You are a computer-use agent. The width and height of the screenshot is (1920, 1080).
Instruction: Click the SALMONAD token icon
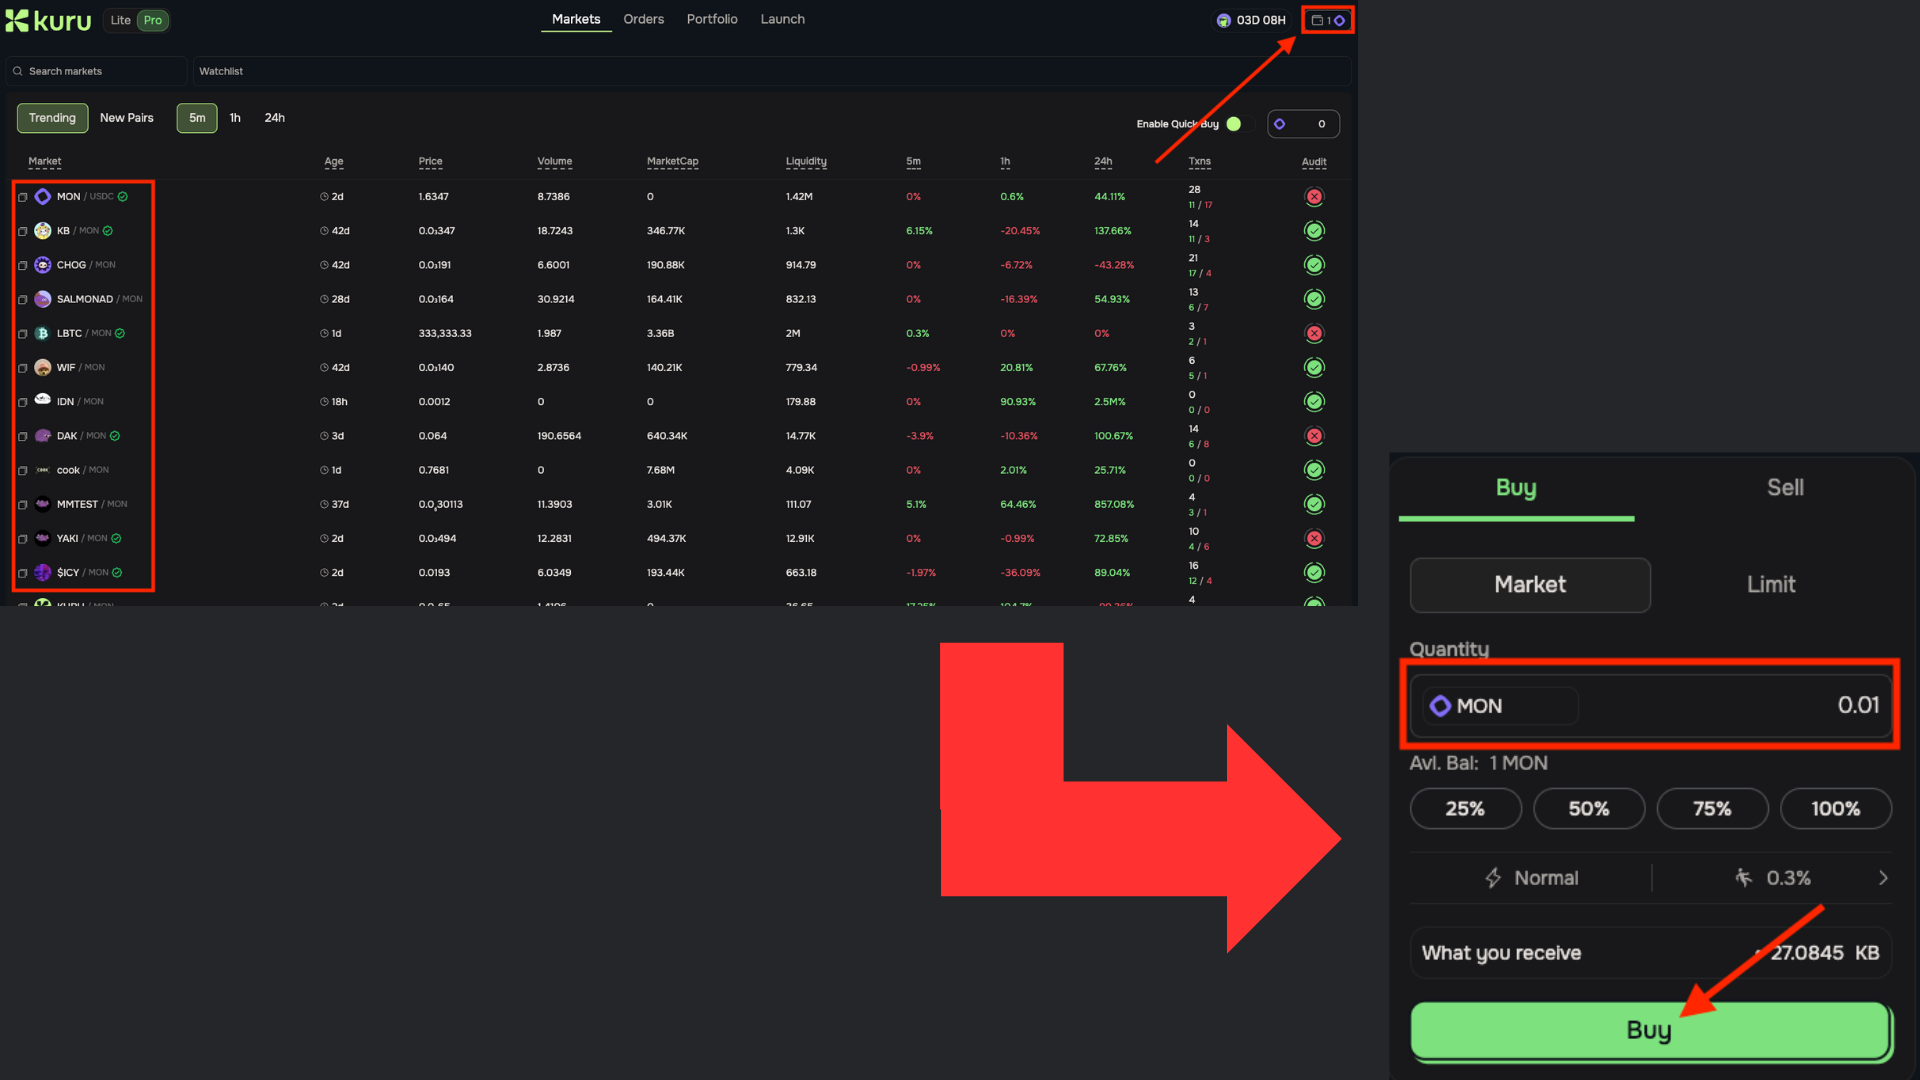click(43, 299)
